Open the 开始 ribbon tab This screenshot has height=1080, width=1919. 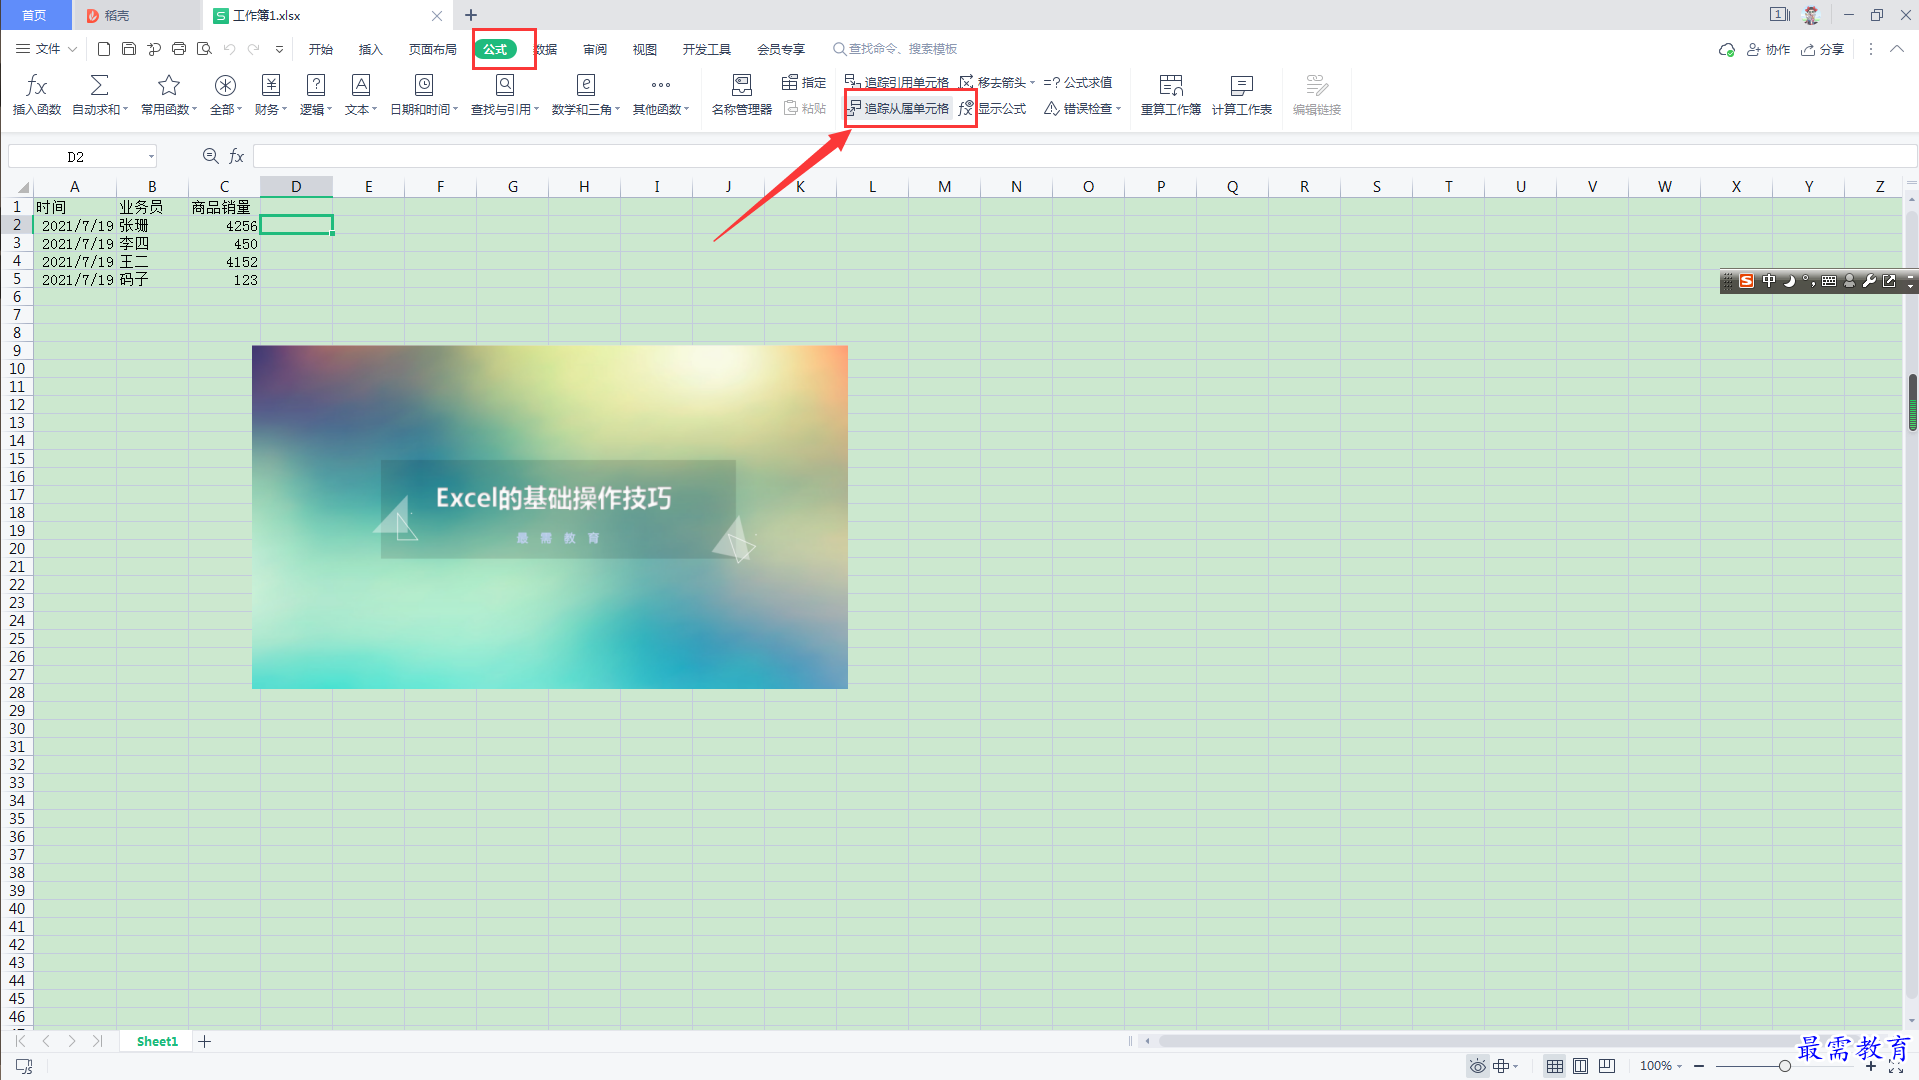click(x=320, y=49)
